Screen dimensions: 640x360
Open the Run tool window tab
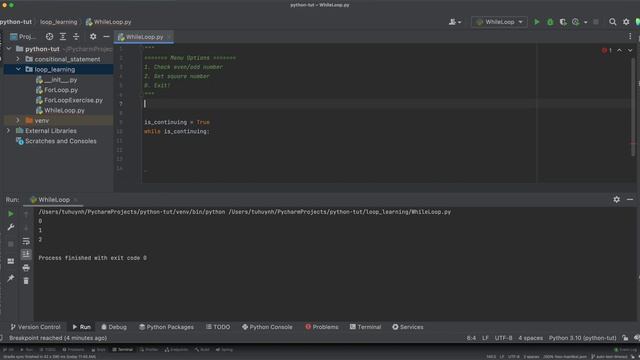(x=82, y=327)
